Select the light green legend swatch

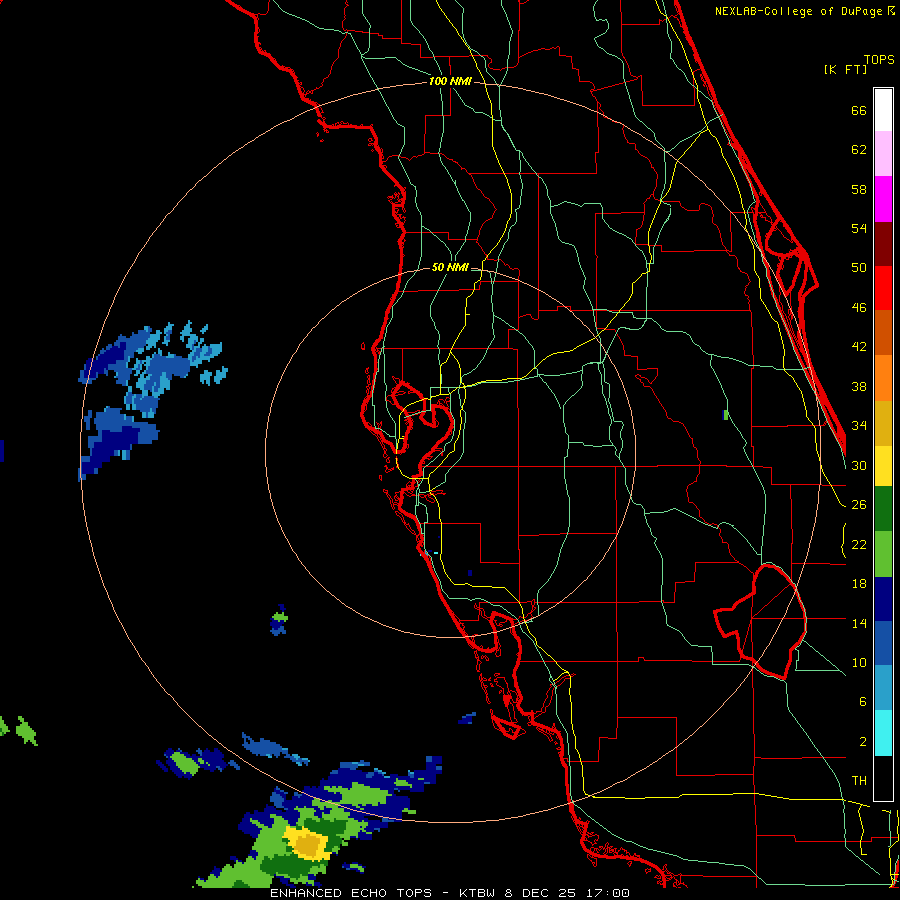(883, 554)
